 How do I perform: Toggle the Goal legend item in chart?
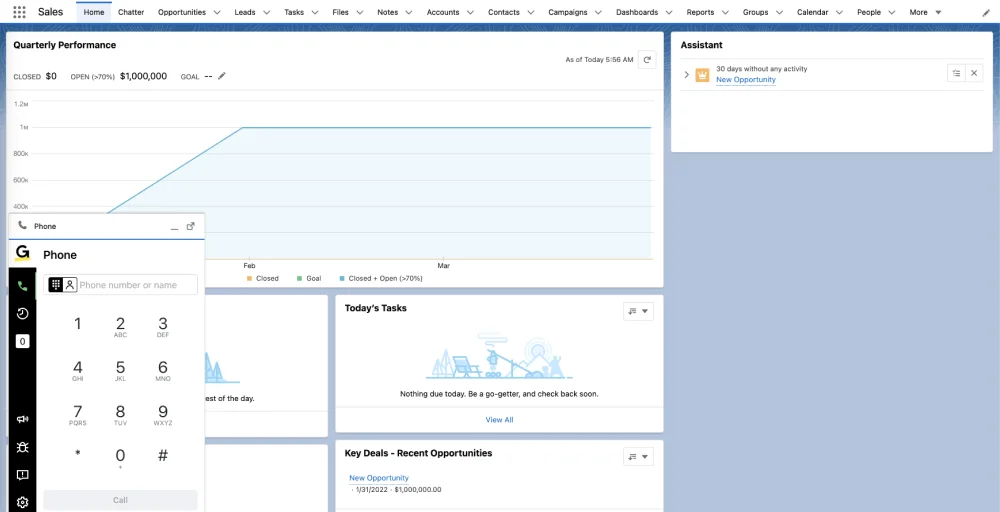[x=309, y=279]
